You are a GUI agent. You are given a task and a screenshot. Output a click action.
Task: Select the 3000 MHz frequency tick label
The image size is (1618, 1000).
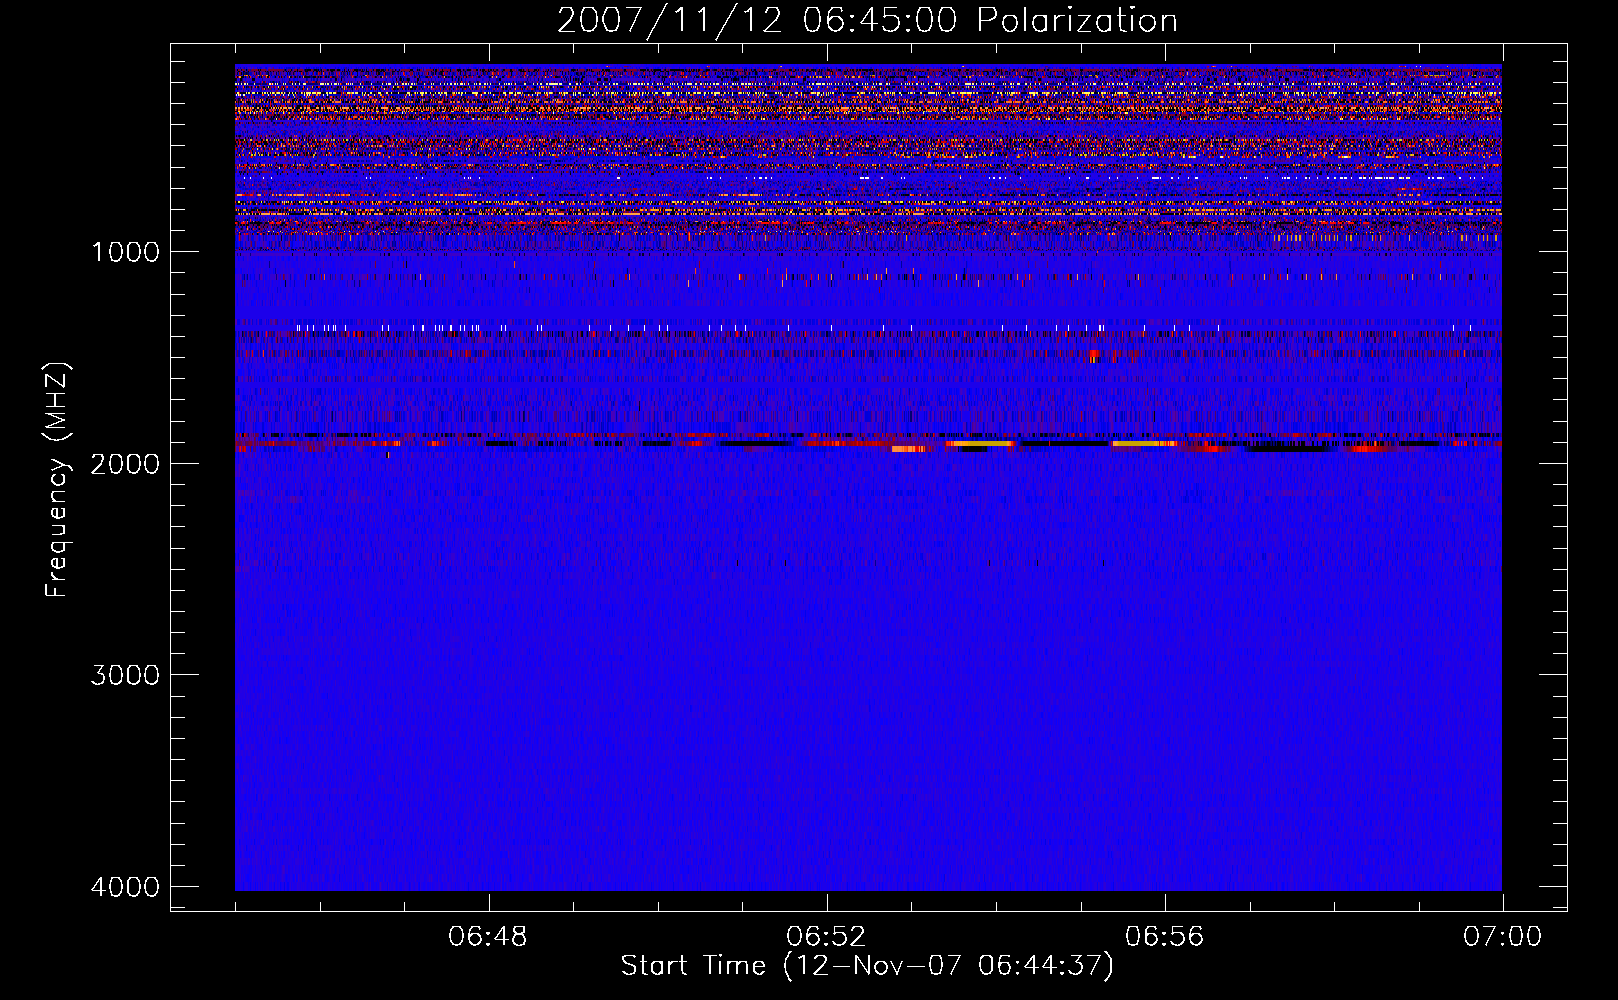coord(125,675)
